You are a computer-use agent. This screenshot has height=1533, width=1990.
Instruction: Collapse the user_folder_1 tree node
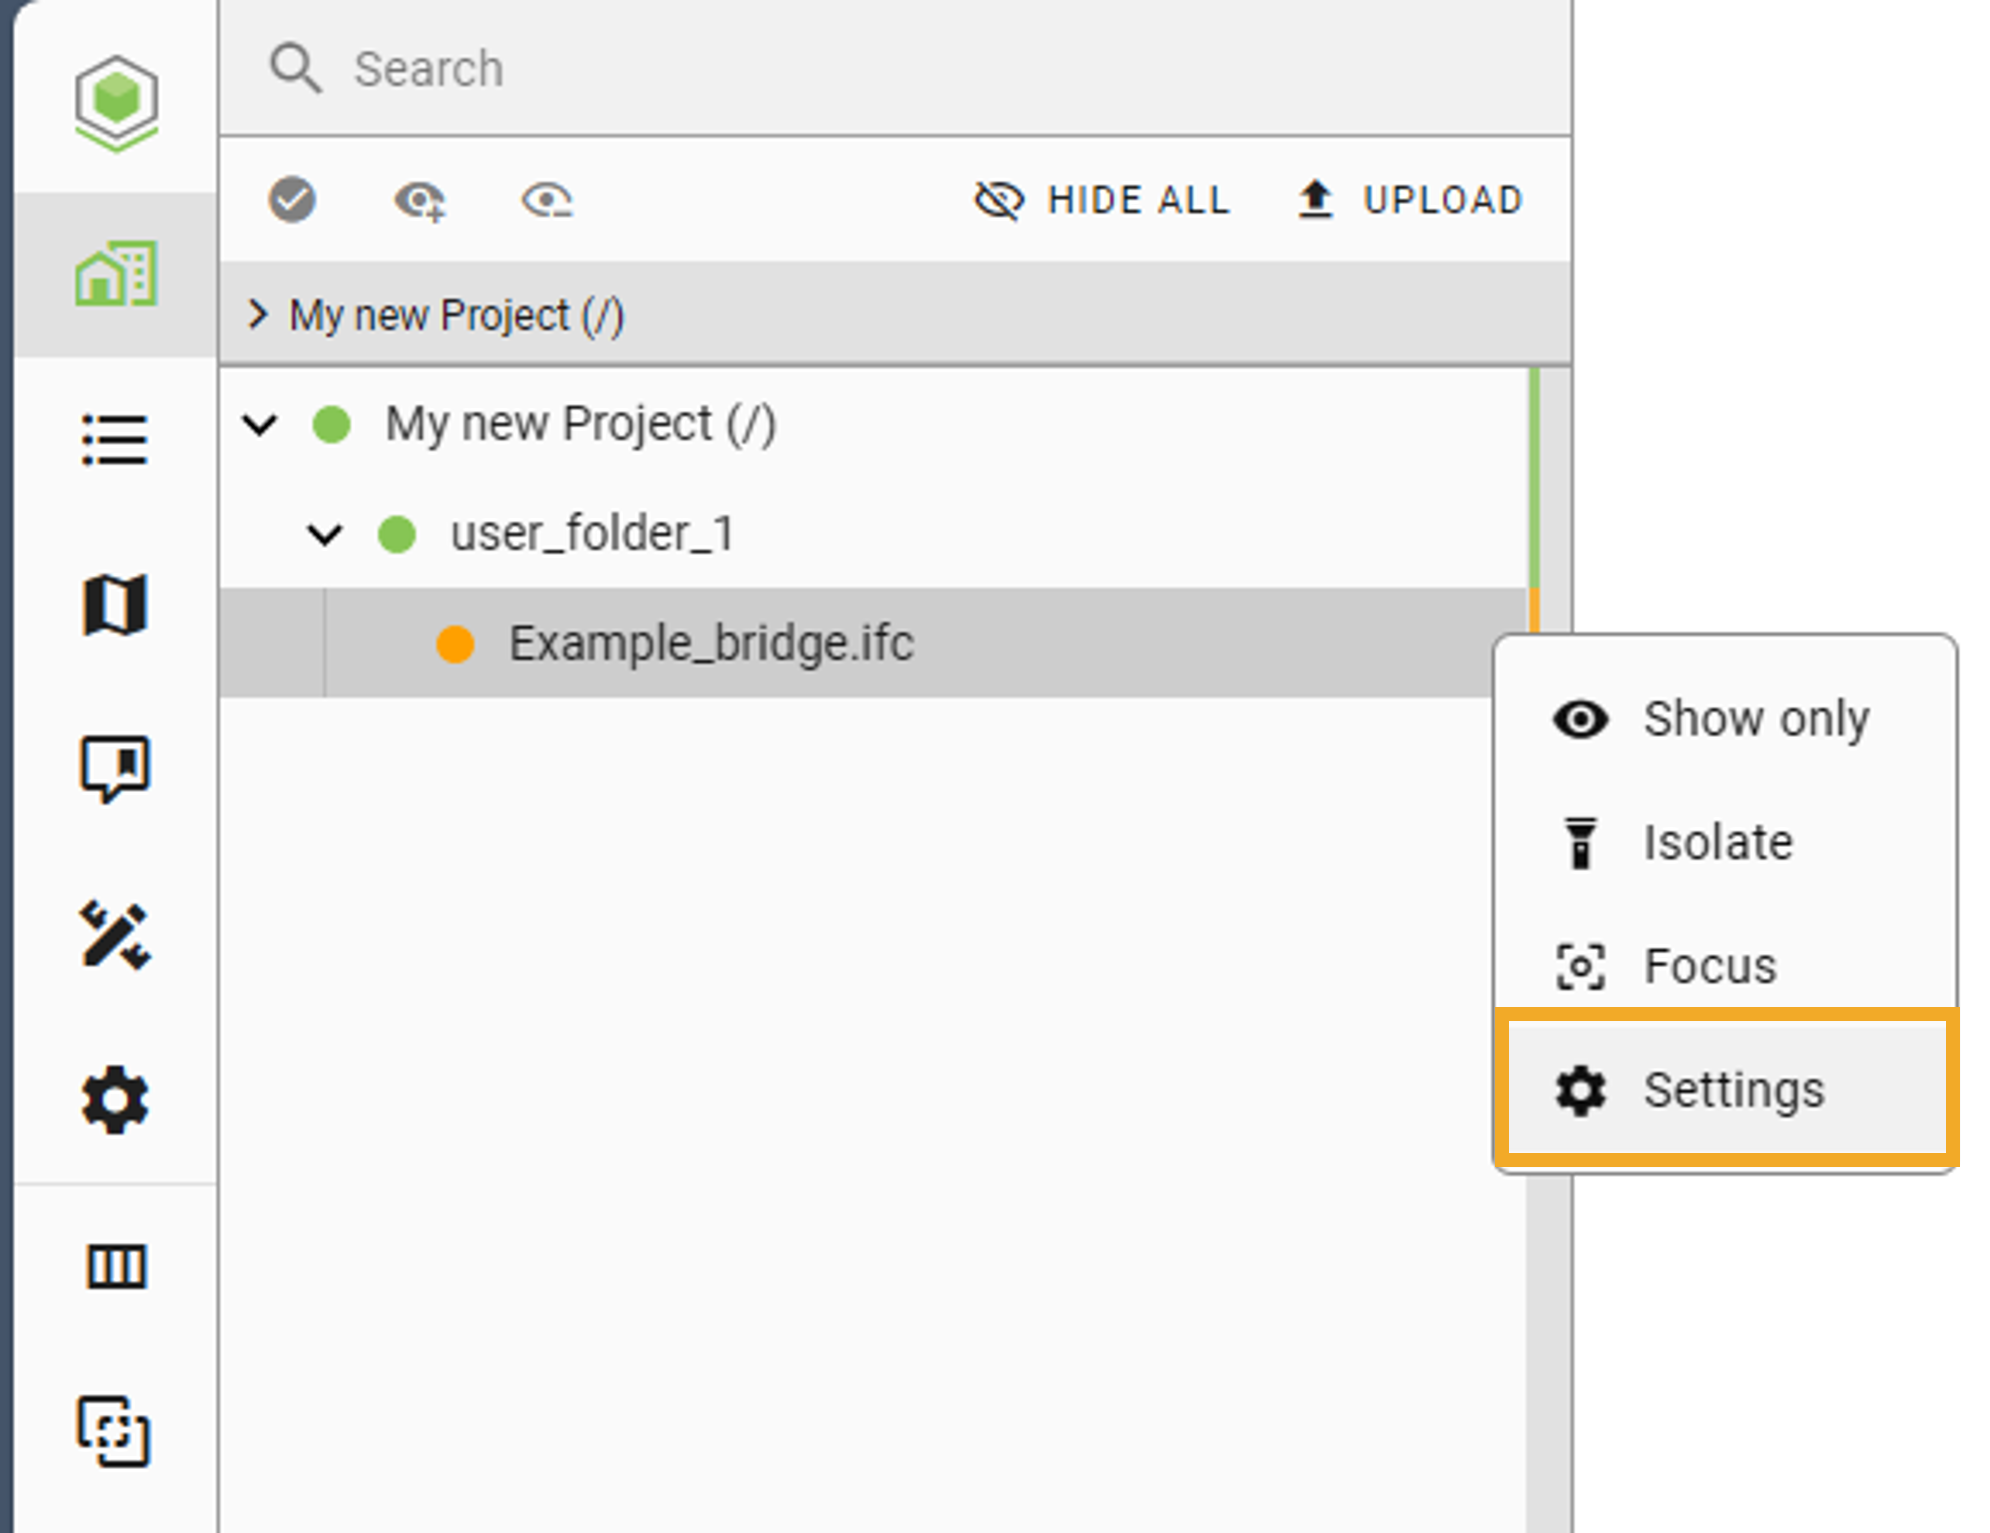pyautogui.click(x=325, y=534)
